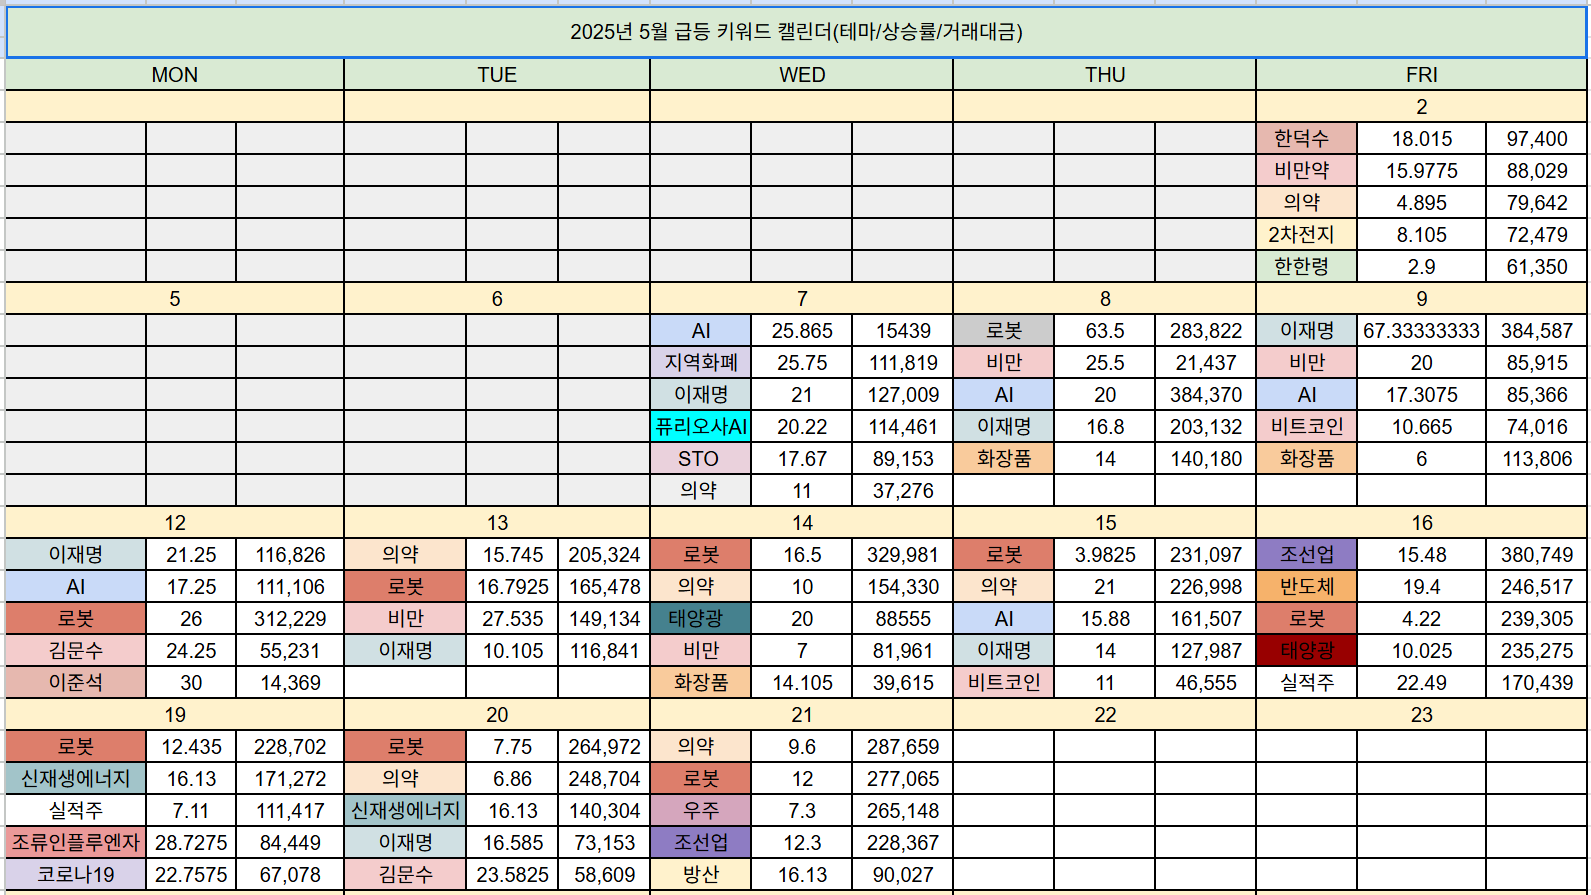Select the cell showing 312,229
The height and width of the screenshot is (895, 1591).
coord(290,619)
